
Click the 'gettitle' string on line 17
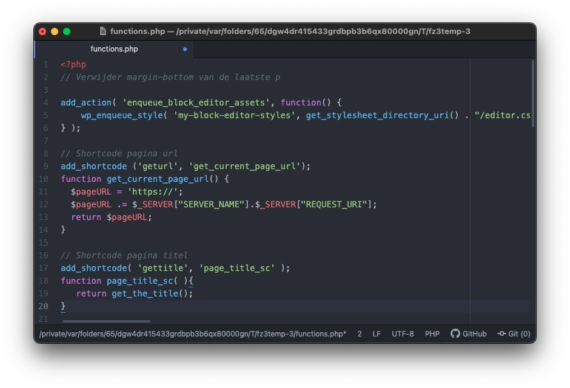tap(163, 268)
